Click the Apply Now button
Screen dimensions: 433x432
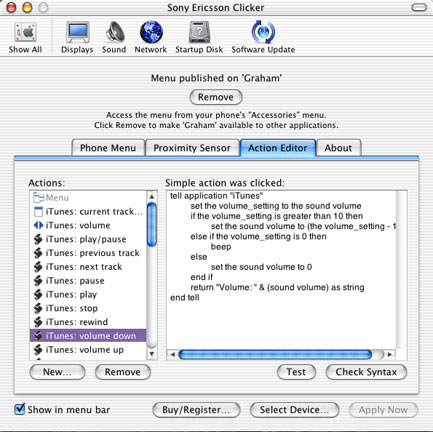pyautogui.click(x=383, y=410)
